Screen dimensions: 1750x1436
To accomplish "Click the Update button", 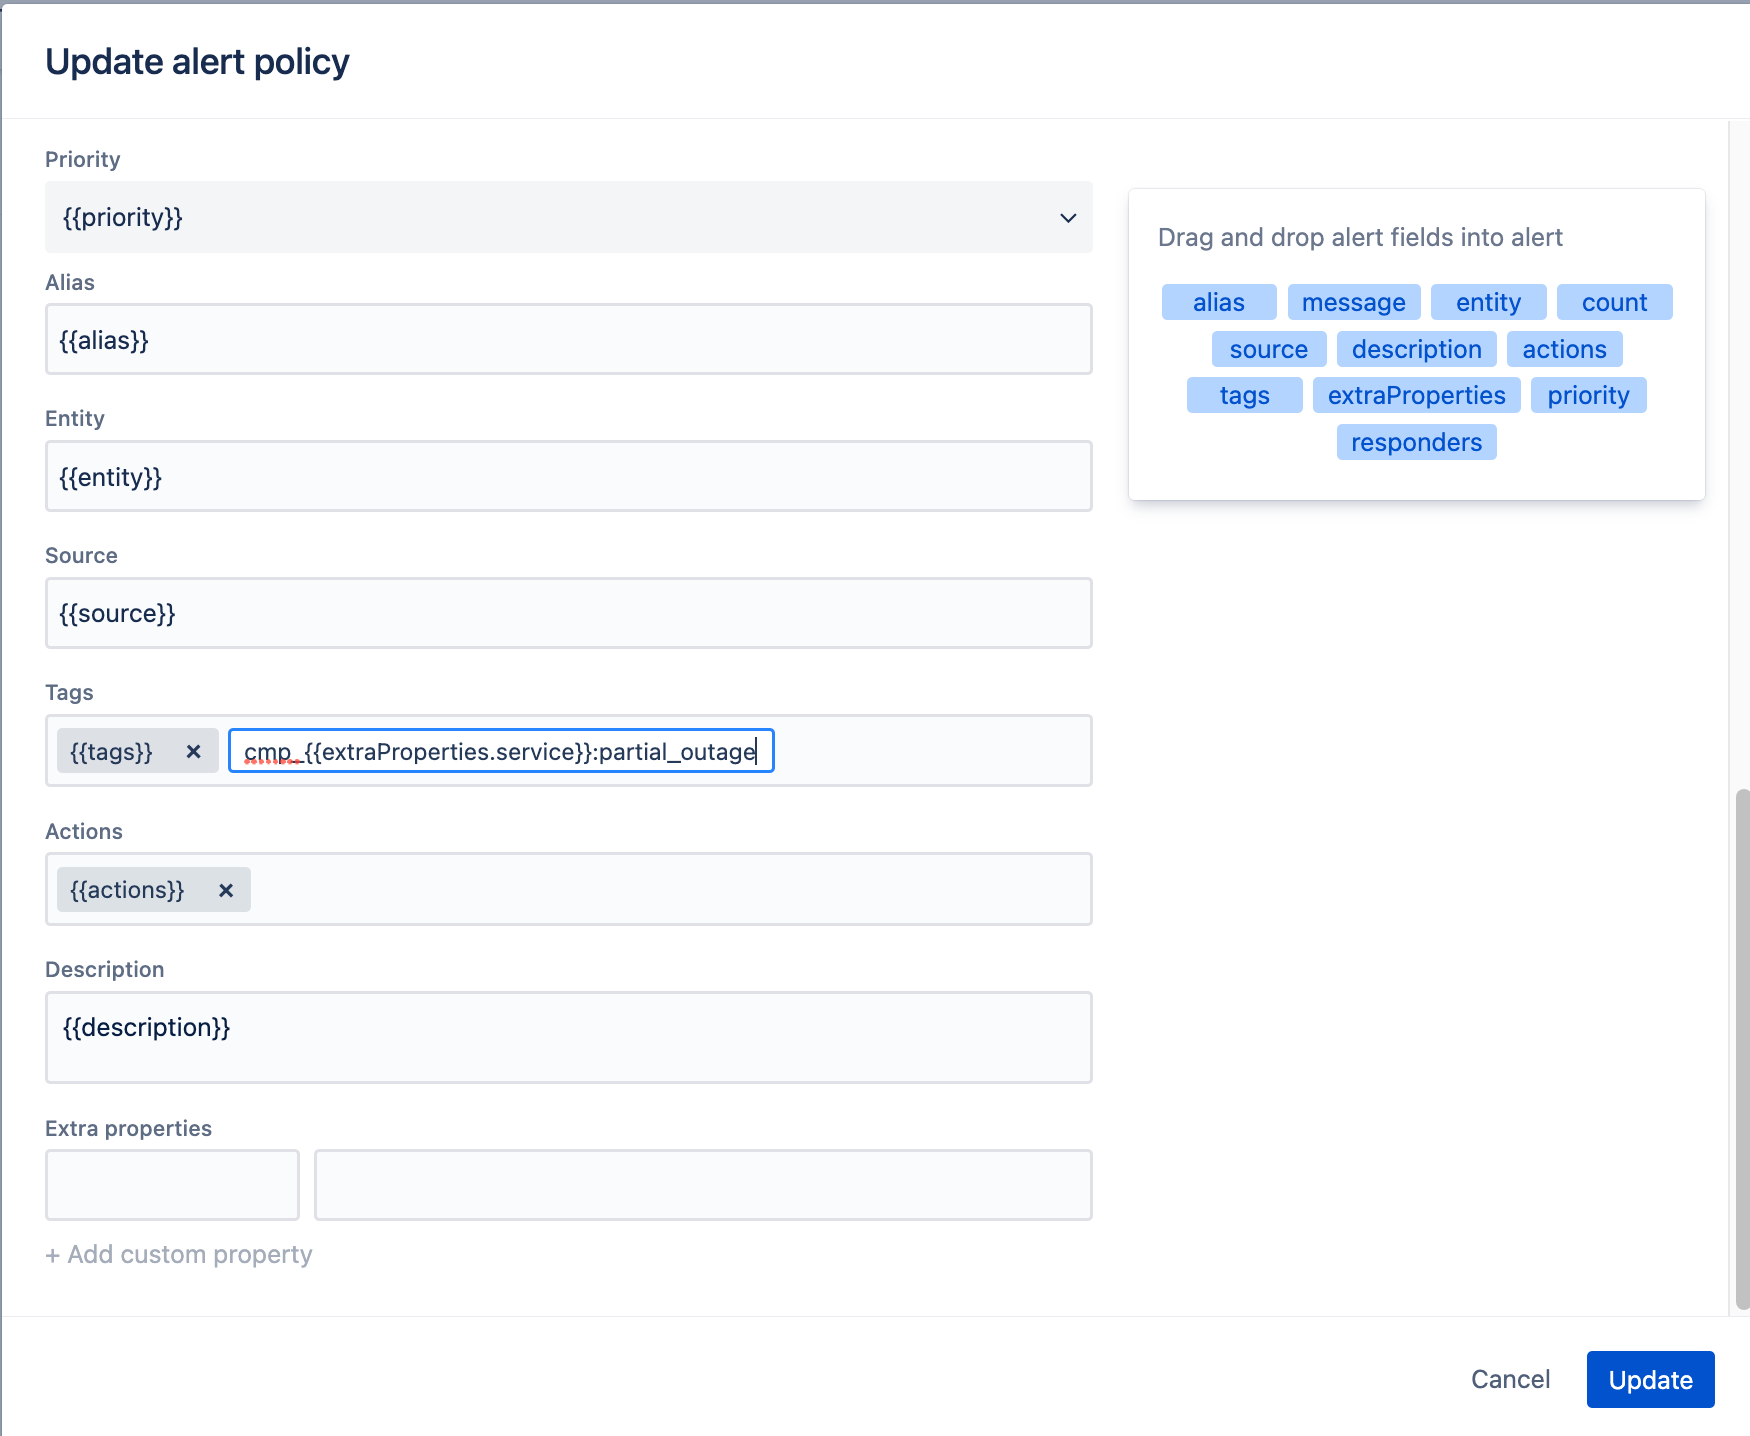I will [x=1649, y=1379].
